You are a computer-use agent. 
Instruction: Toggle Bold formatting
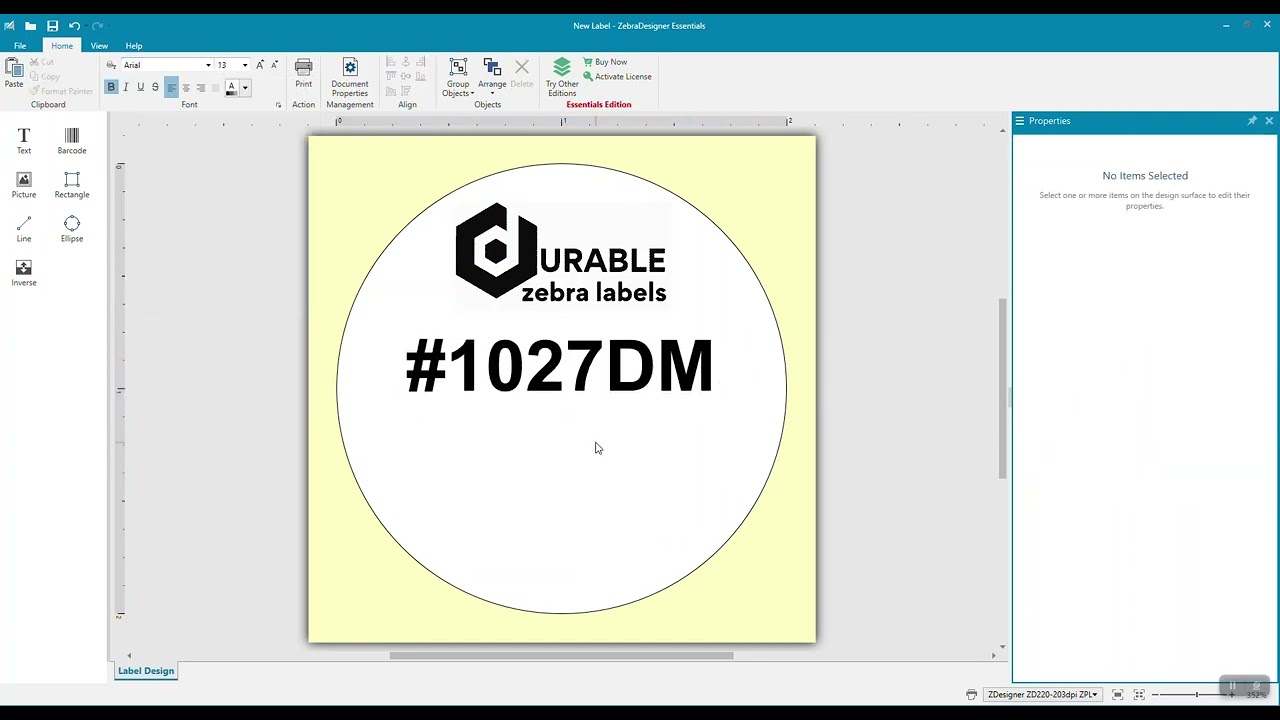(111, 87)
